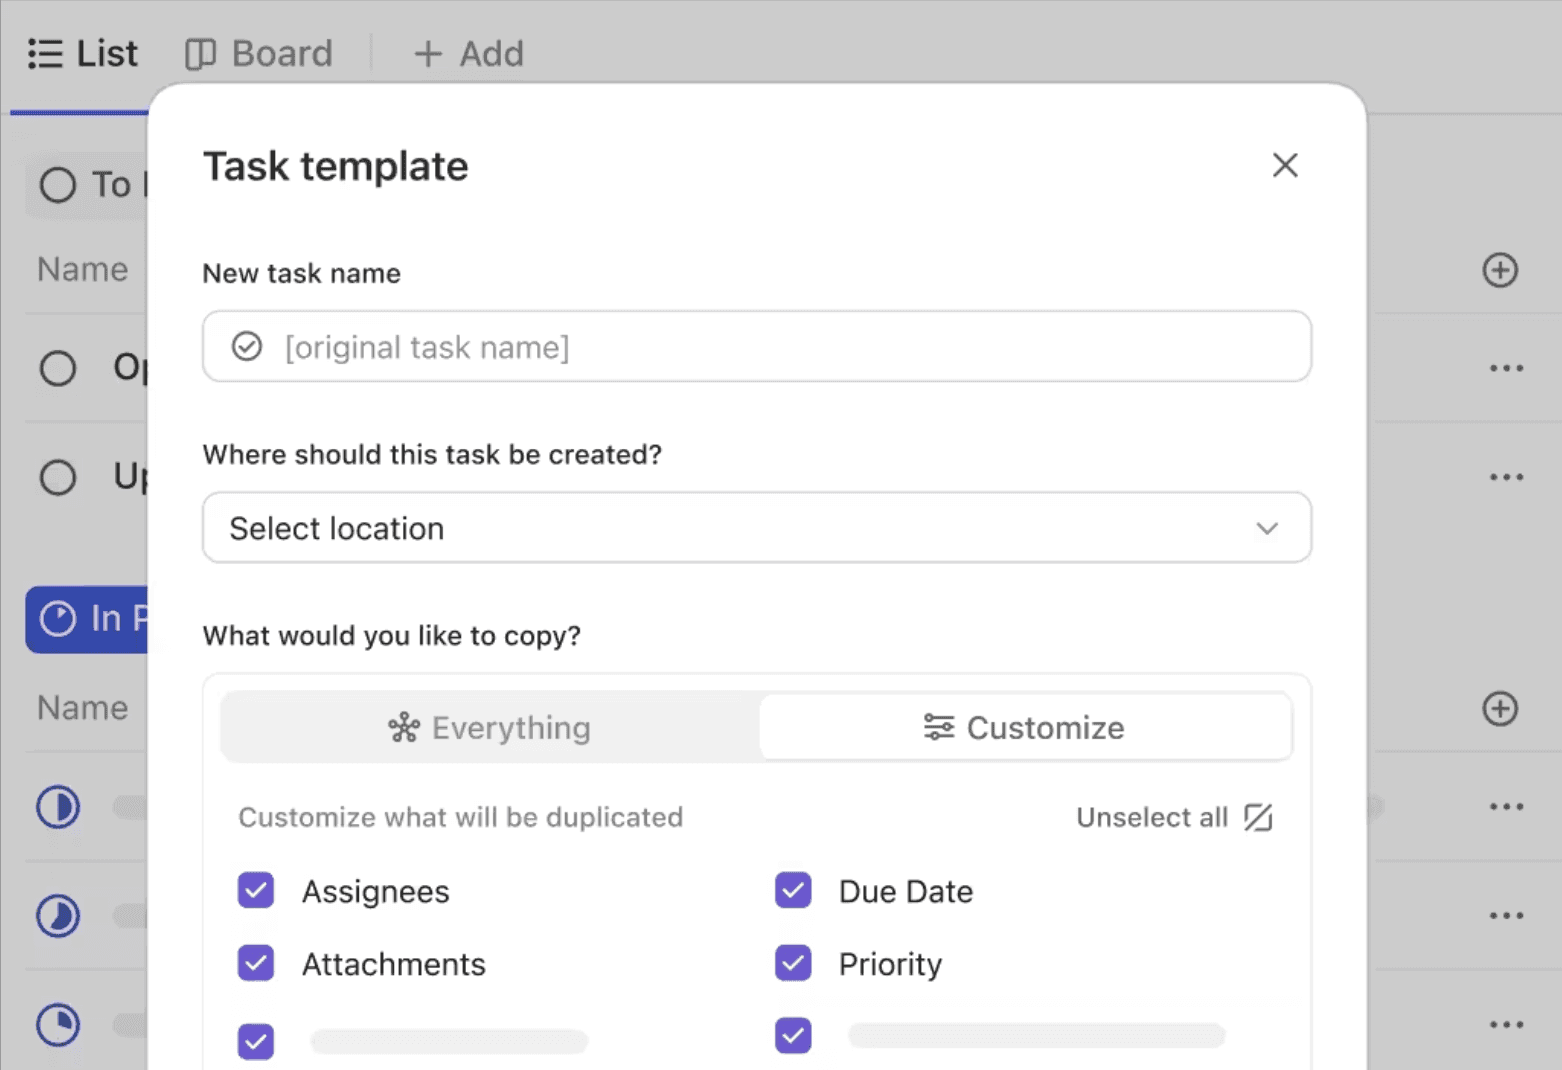1562x1070 pixels.
Task: Mark the Op task status circle
Action: click(58, 368)
